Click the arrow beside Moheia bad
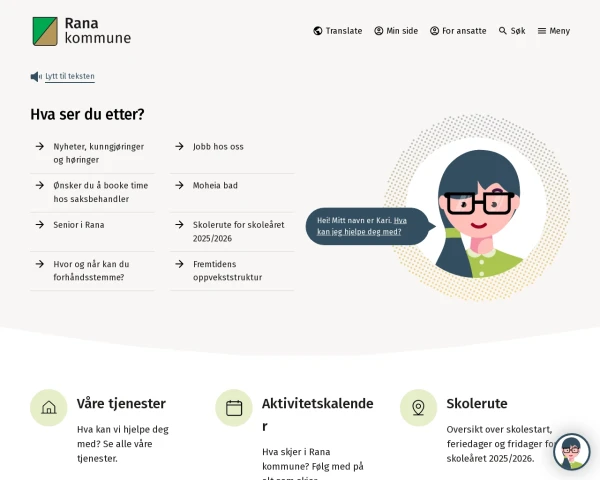Viewport: 600px width, 480px height. tap(179, 185)
